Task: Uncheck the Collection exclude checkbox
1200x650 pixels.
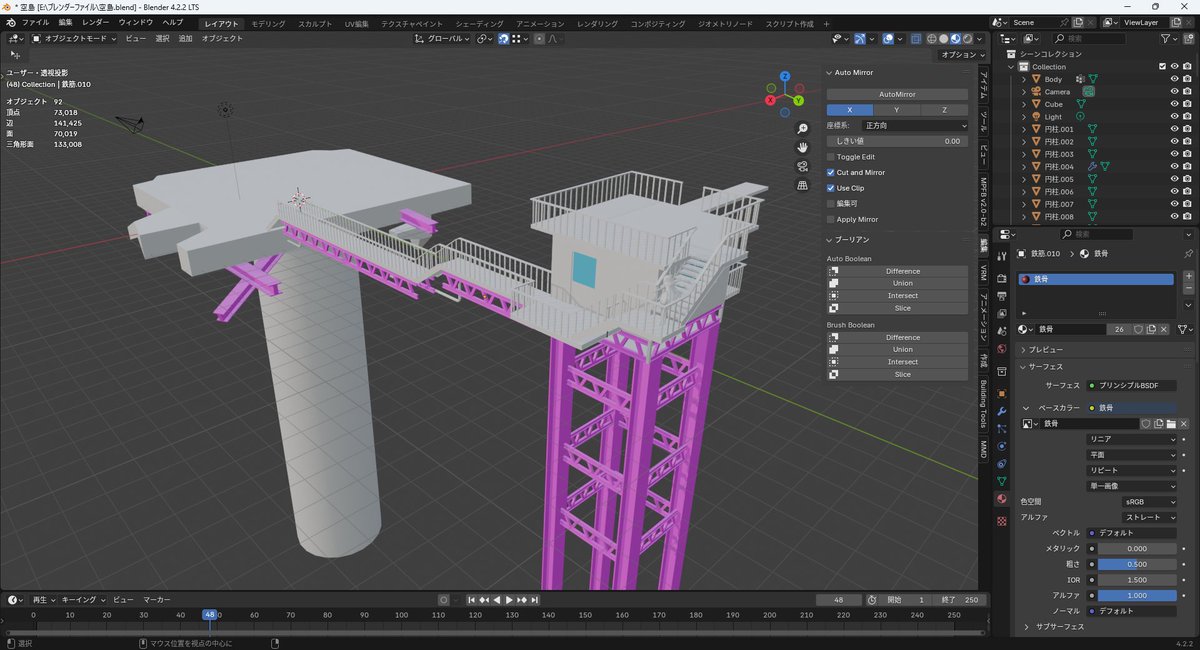Action: click(x=1162, y=66)
